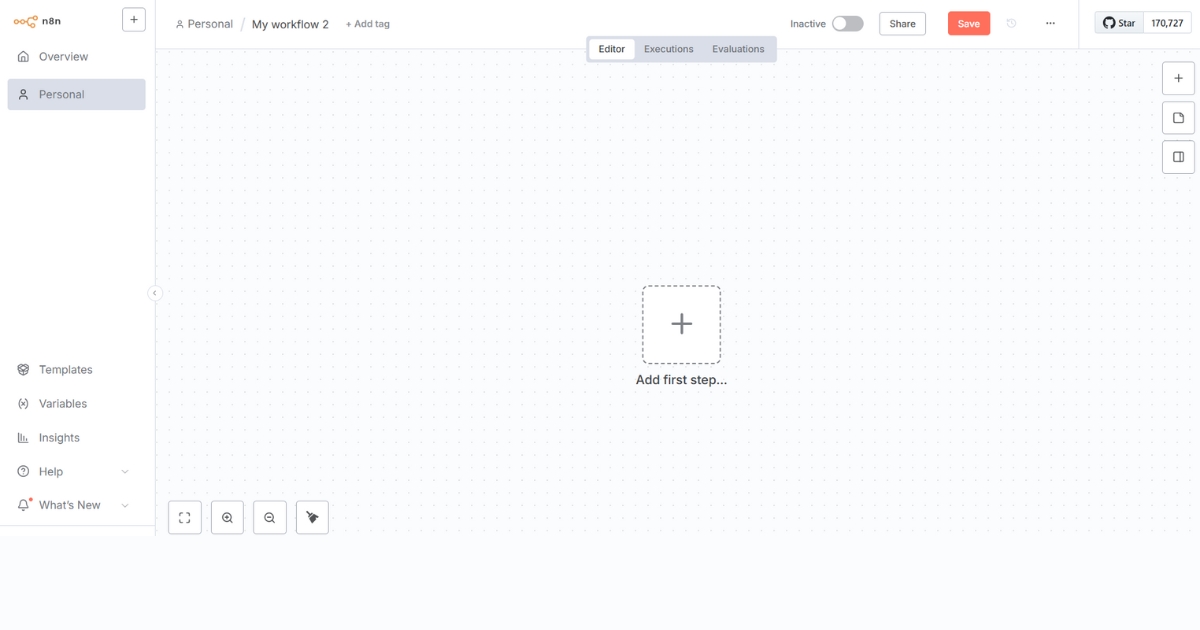Screen dimensions: 1200x630
Task: Switch to the Evaluations tab
Action: 738,49
